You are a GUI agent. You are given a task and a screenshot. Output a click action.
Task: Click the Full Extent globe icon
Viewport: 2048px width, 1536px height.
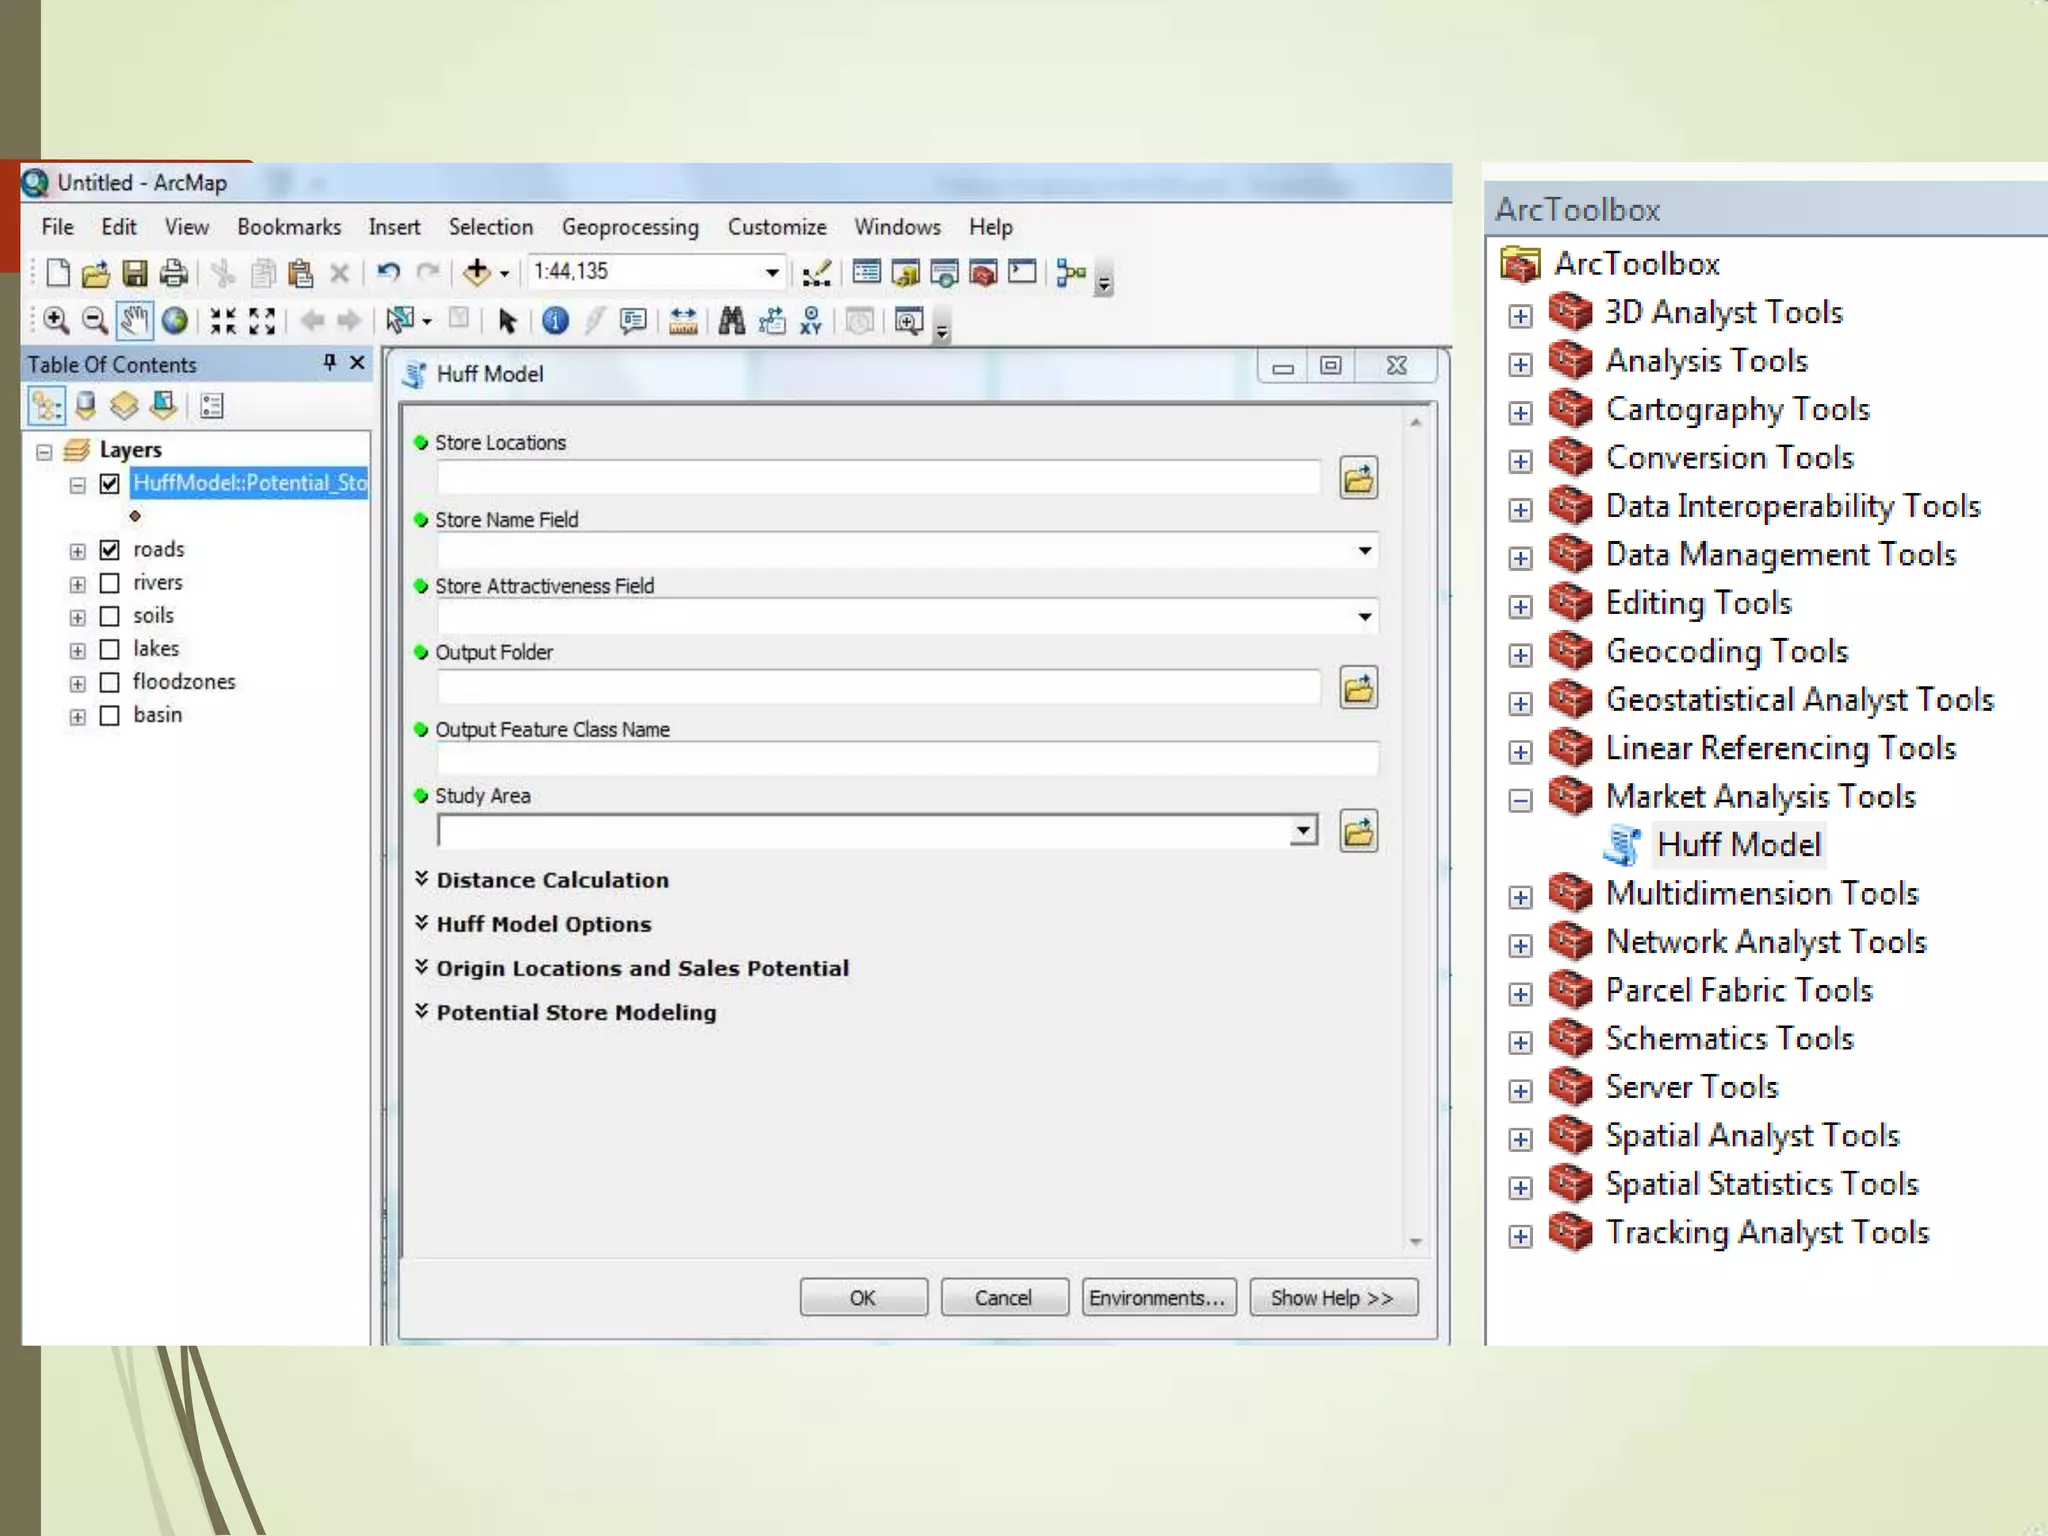[174, 321]
